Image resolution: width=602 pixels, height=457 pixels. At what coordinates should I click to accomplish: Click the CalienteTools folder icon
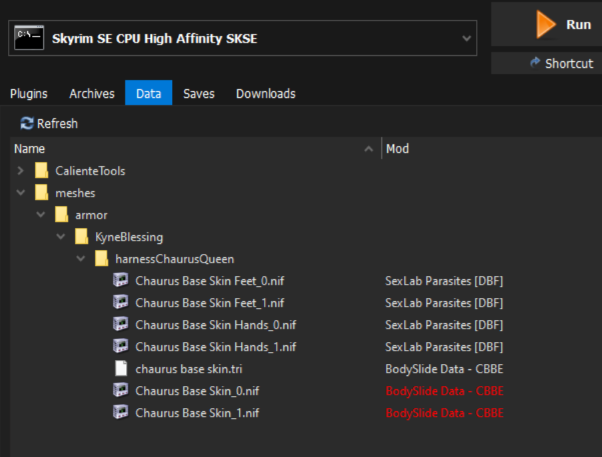coord(41,171)
